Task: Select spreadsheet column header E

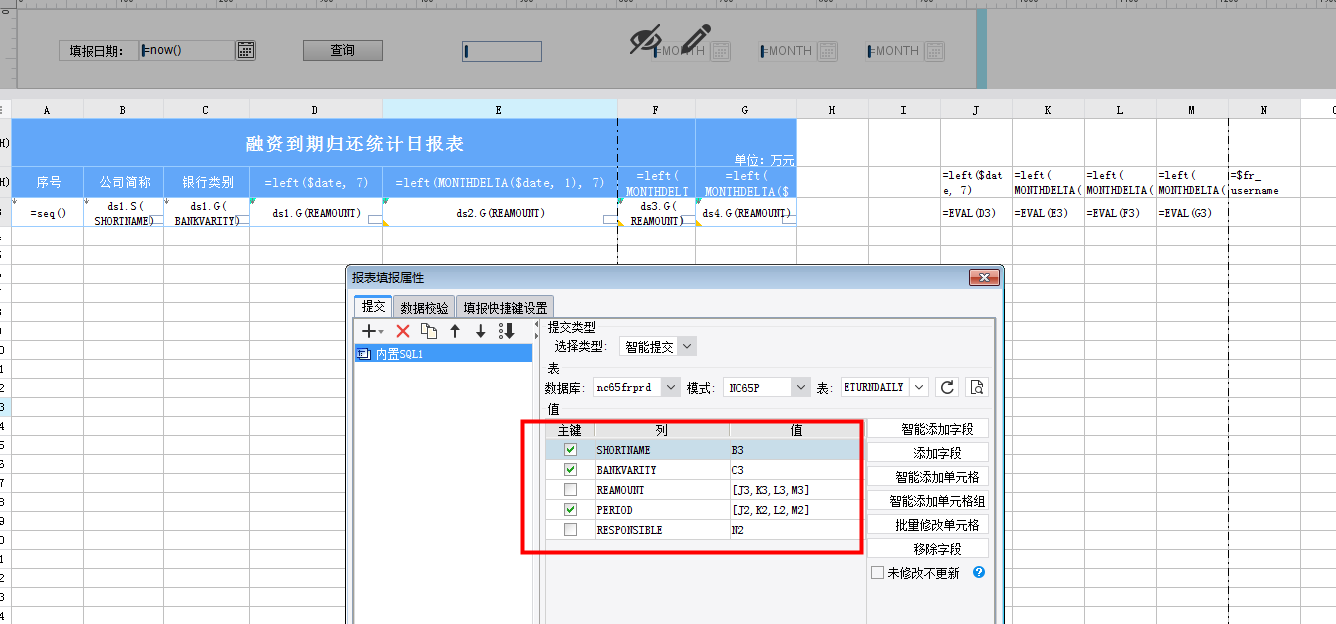Action: (500, 110)
